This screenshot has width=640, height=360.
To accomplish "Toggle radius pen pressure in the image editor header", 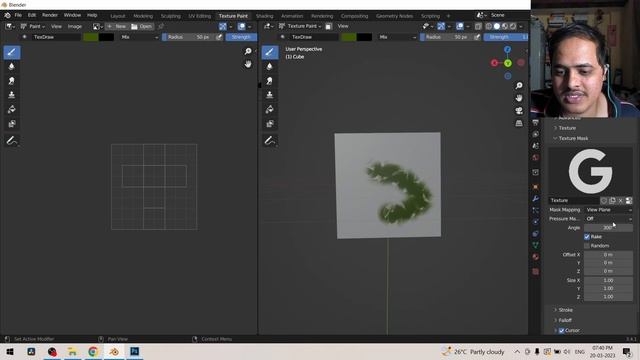I will click(219, 37).
